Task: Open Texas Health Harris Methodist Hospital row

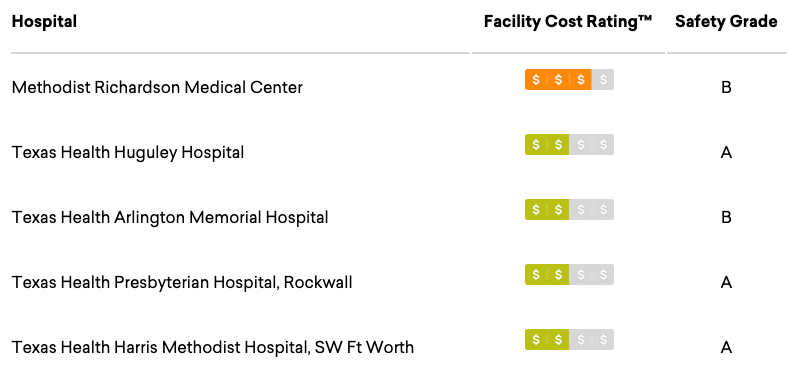Action: pos(212,347)
